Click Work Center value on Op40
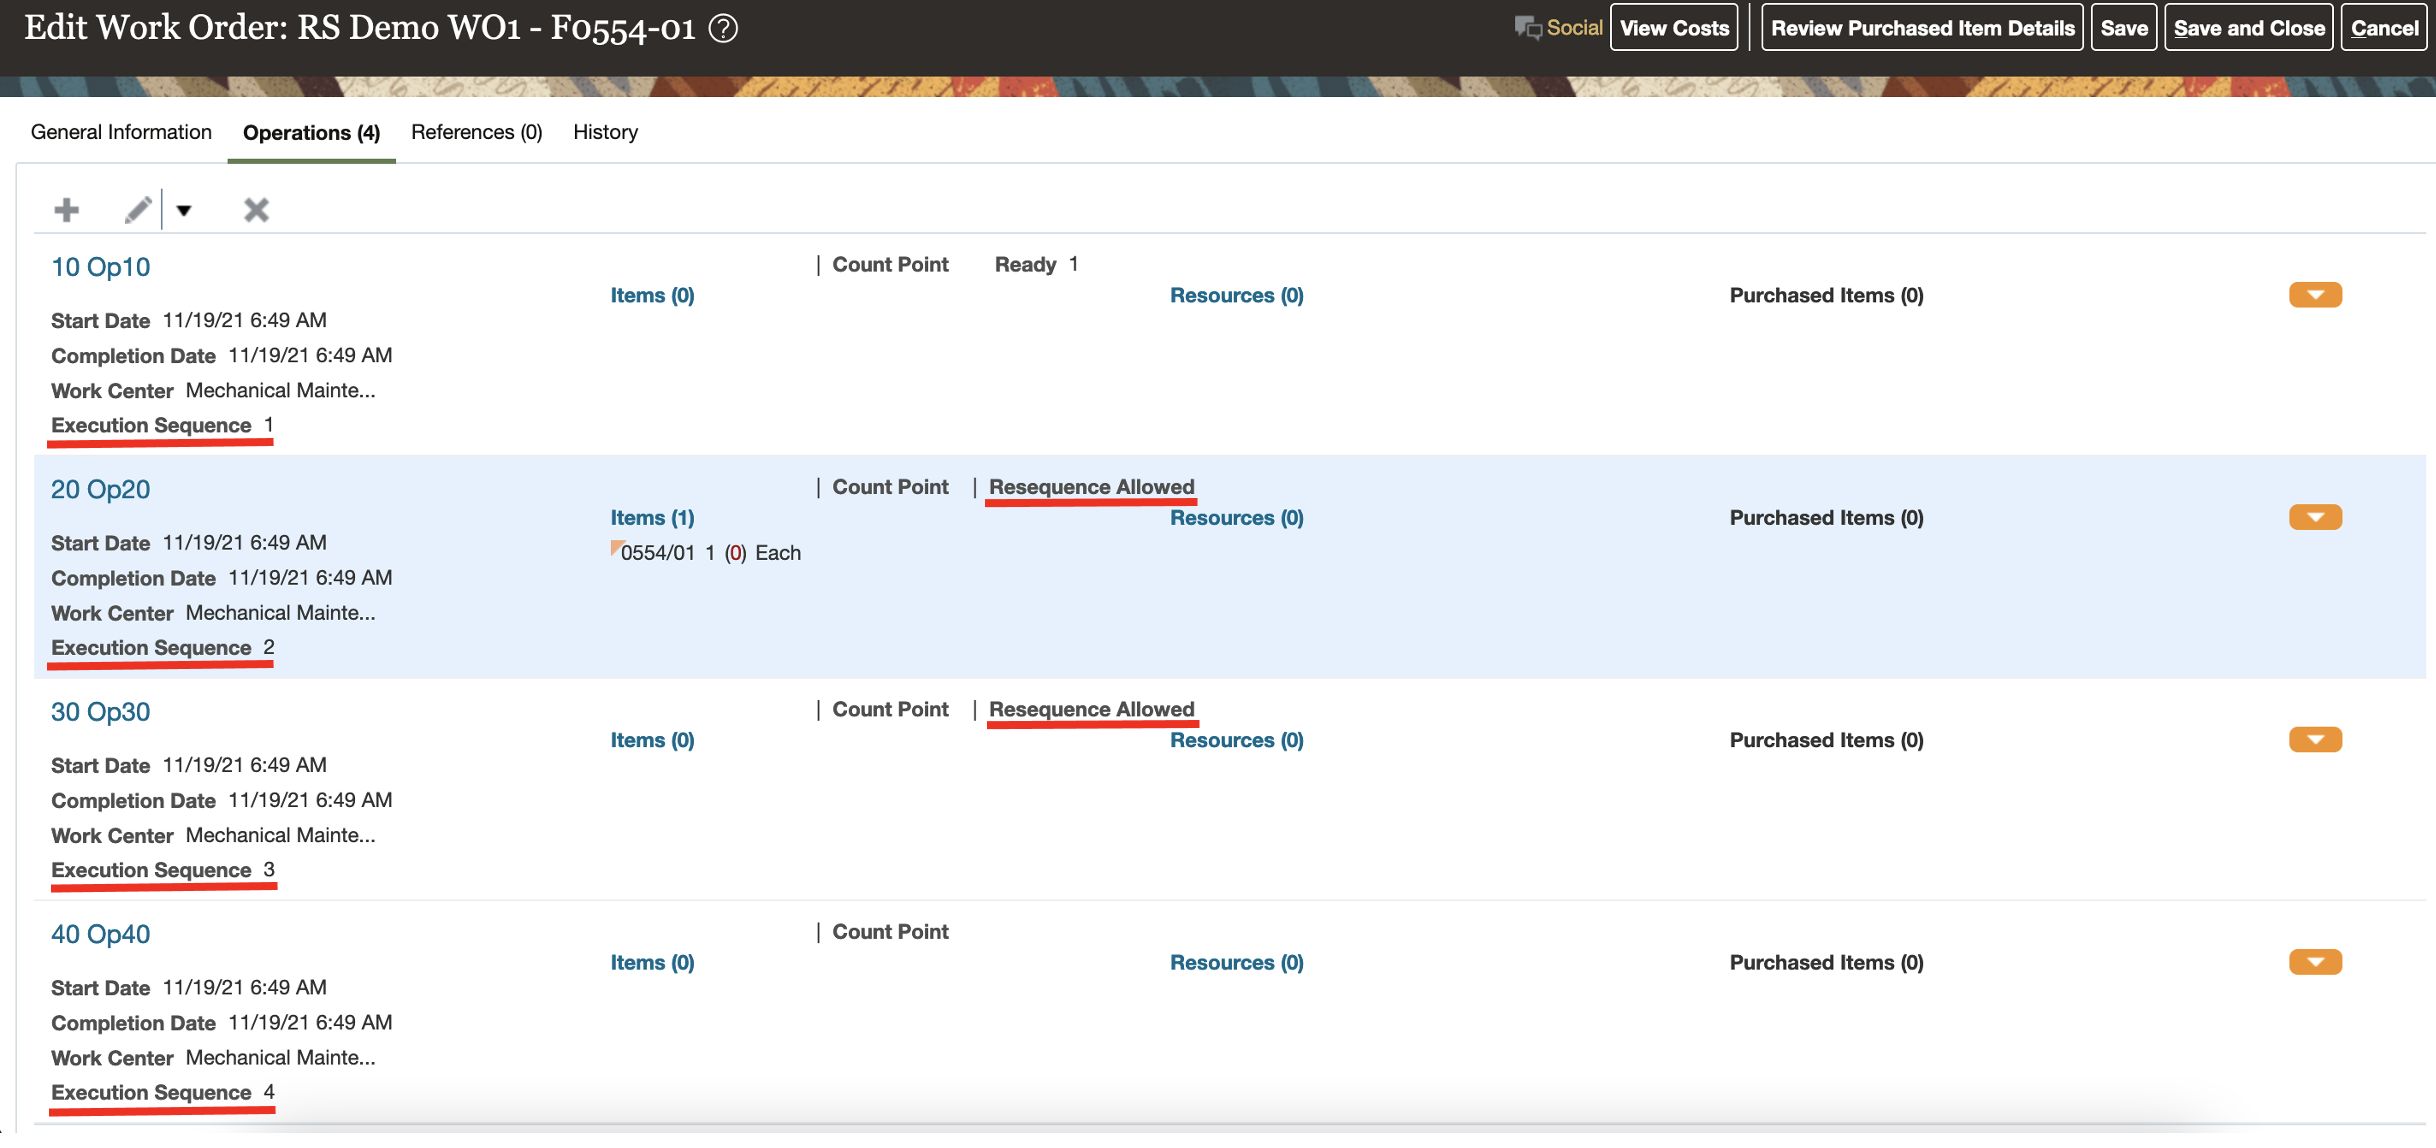 tap(280, 1057)
